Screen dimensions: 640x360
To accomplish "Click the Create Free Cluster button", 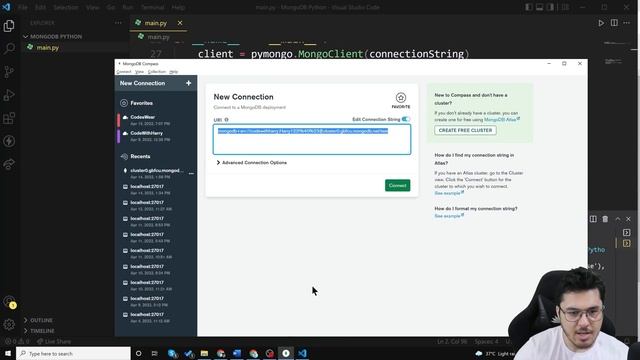I will (x=465, y=130).
